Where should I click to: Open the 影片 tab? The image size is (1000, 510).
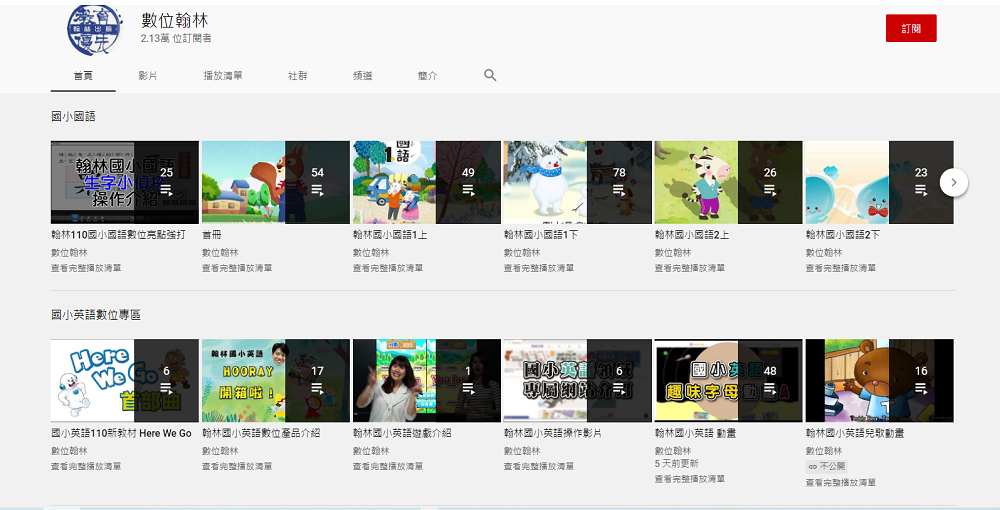[x=148, y=76]
